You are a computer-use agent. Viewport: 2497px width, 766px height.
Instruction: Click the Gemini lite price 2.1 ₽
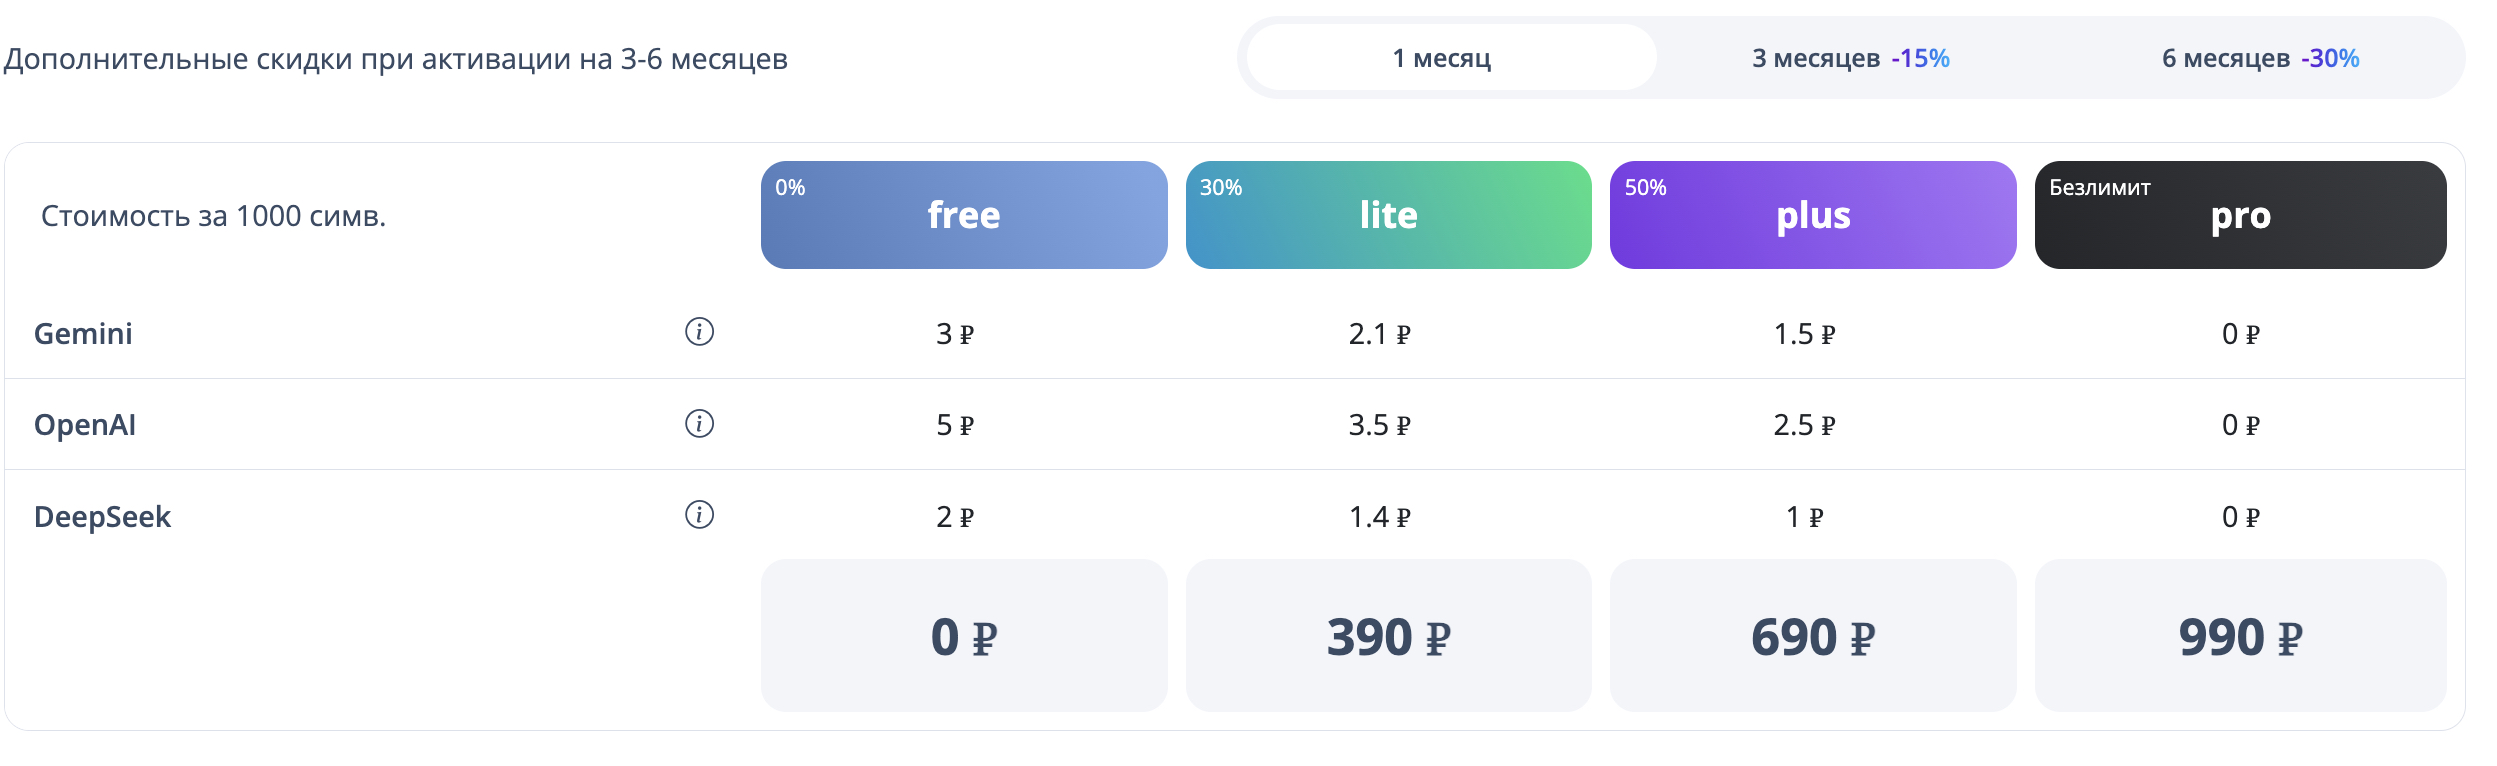pyautogui.click(x=1379, y=334)
